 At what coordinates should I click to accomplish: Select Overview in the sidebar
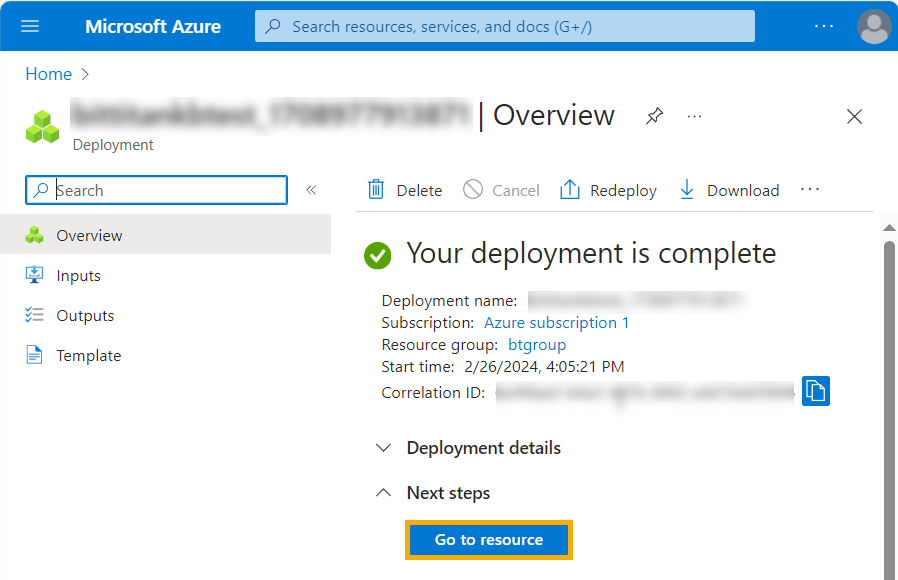click(x=166, y=235)
